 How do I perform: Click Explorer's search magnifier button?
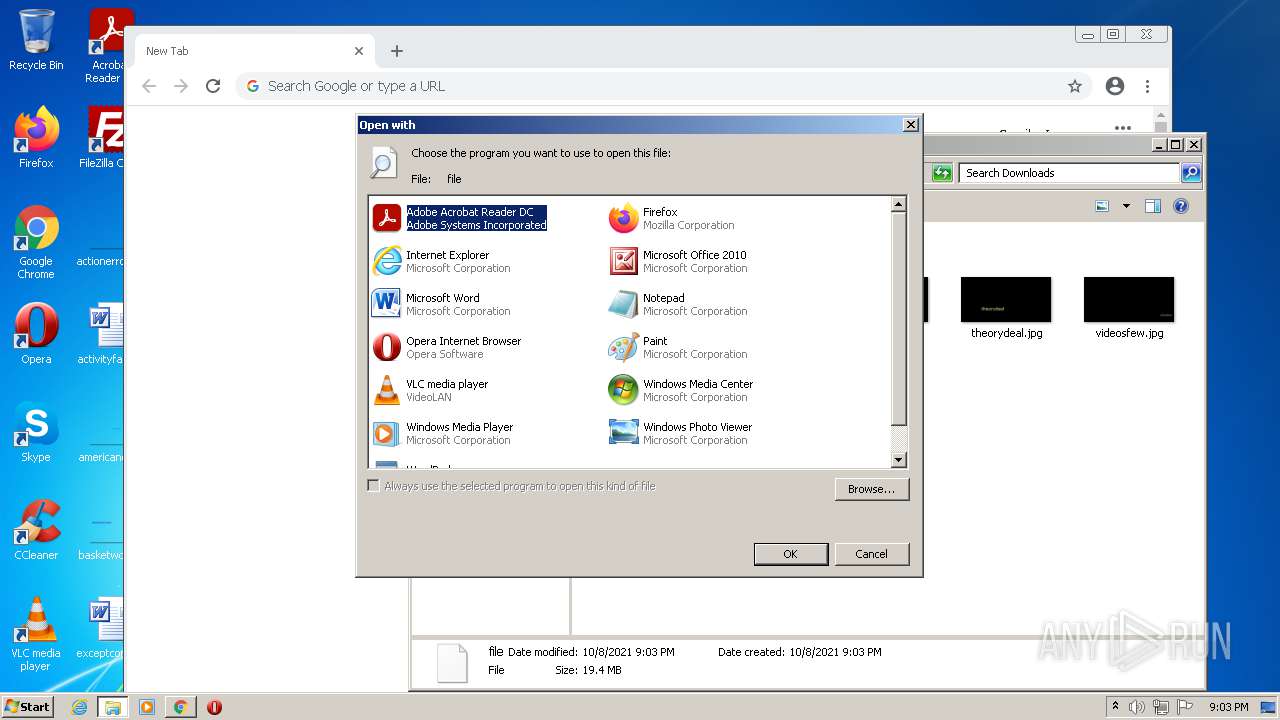1190,173
